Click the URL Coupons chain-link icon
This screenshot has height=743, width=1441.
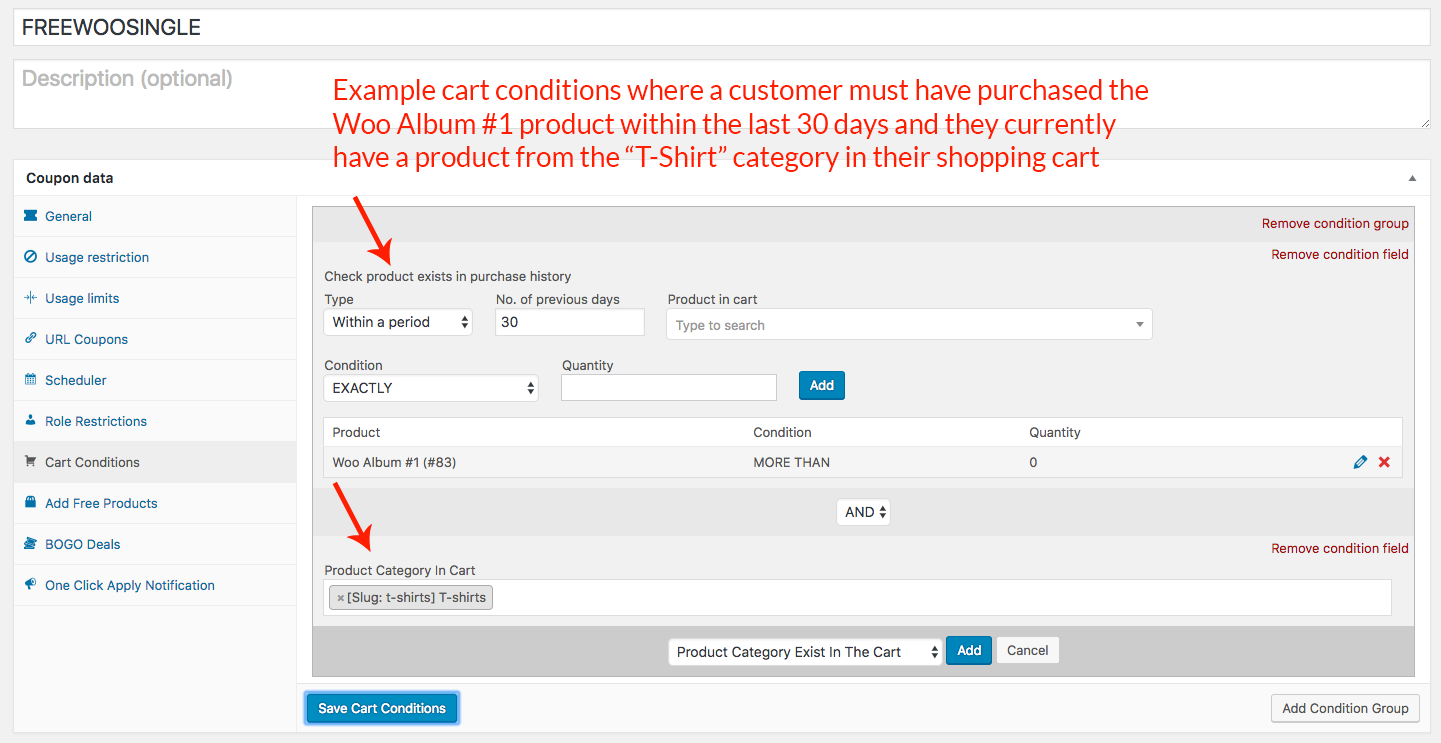(x=31, y=339)
